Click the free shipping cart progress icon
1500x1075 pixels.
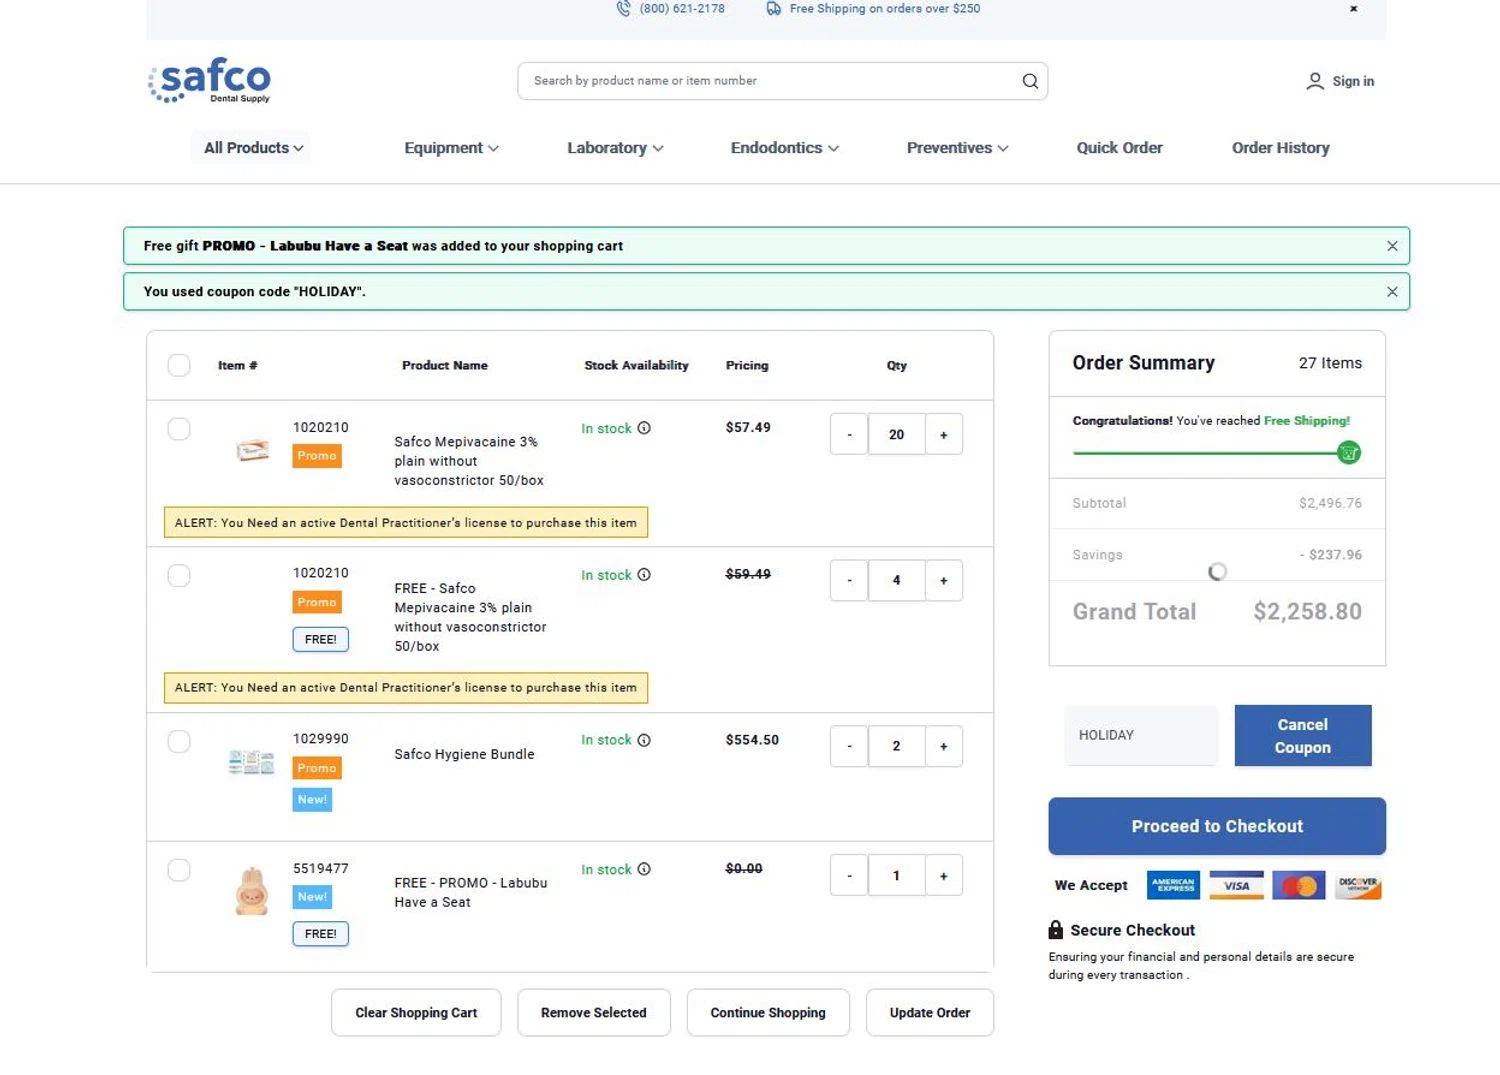coord(1348,453)
